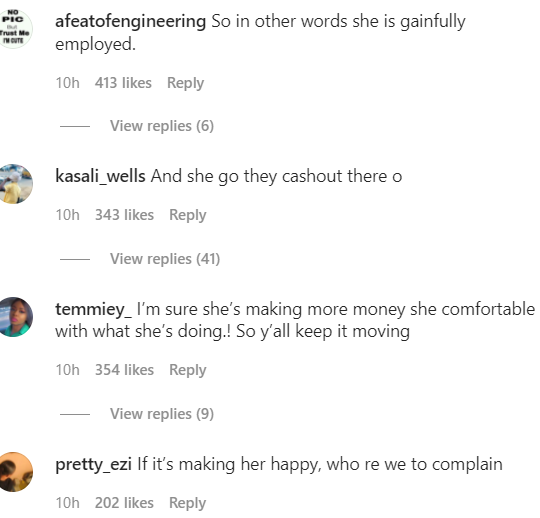The height and width of the screenshot is (518, 540).
Task: Reply to kasali_wells' comment
Action: [188, 215]
